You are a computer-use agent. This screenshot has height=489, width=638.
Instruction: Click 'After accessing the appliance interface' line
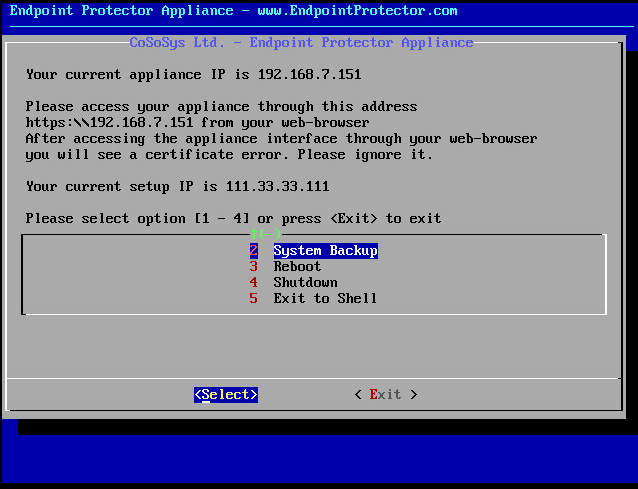282,139
